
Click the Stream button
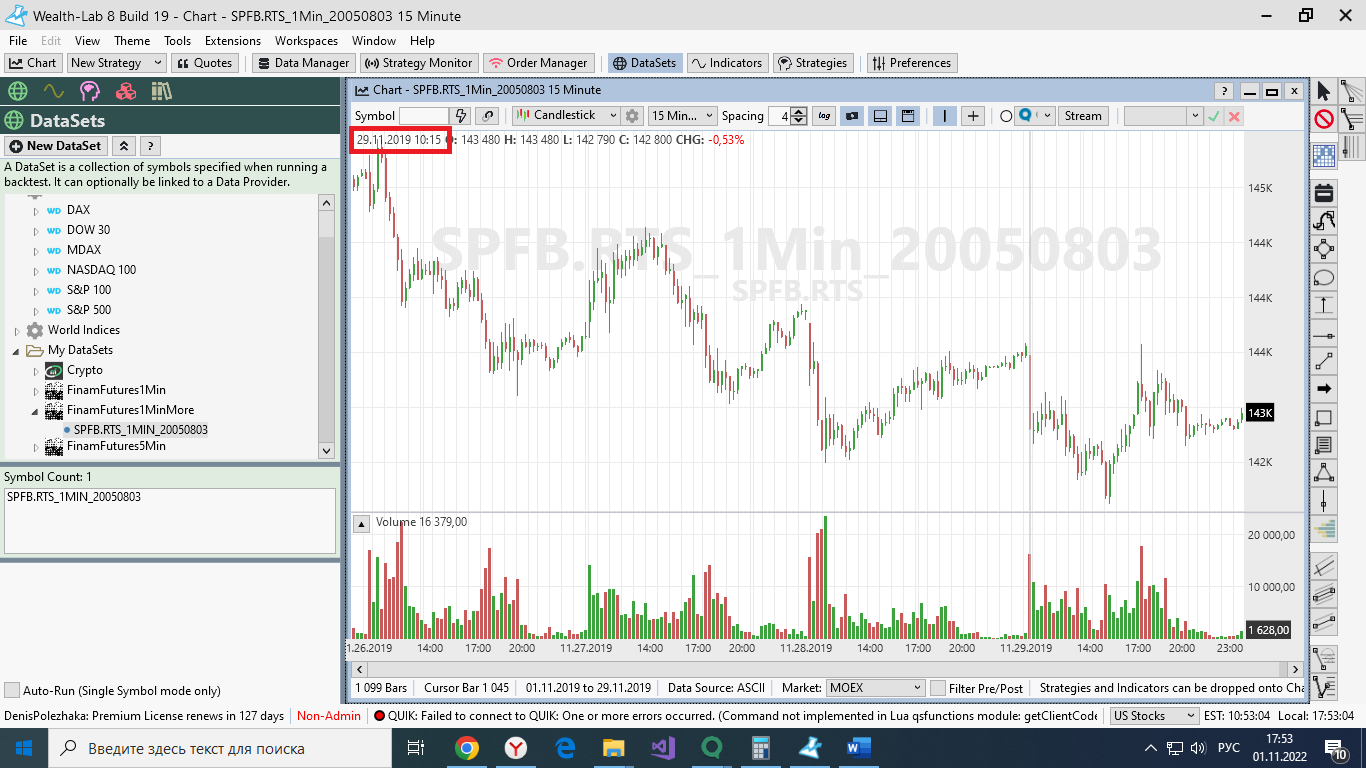click(1083, 115)
